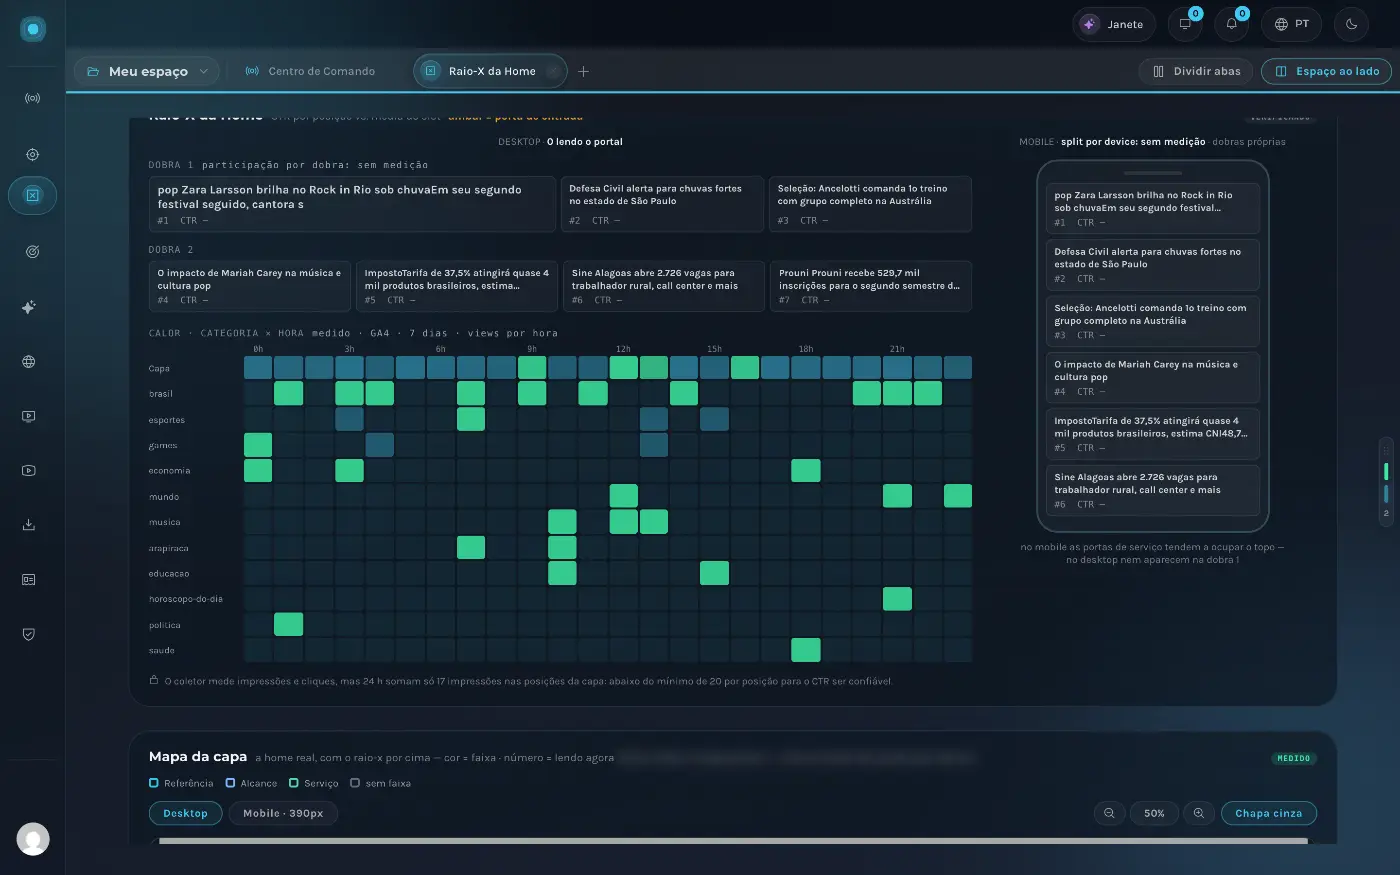Close the Raio-X da Home tab
Viewport: 1400px width, 875px height.
tap(555, 71)
